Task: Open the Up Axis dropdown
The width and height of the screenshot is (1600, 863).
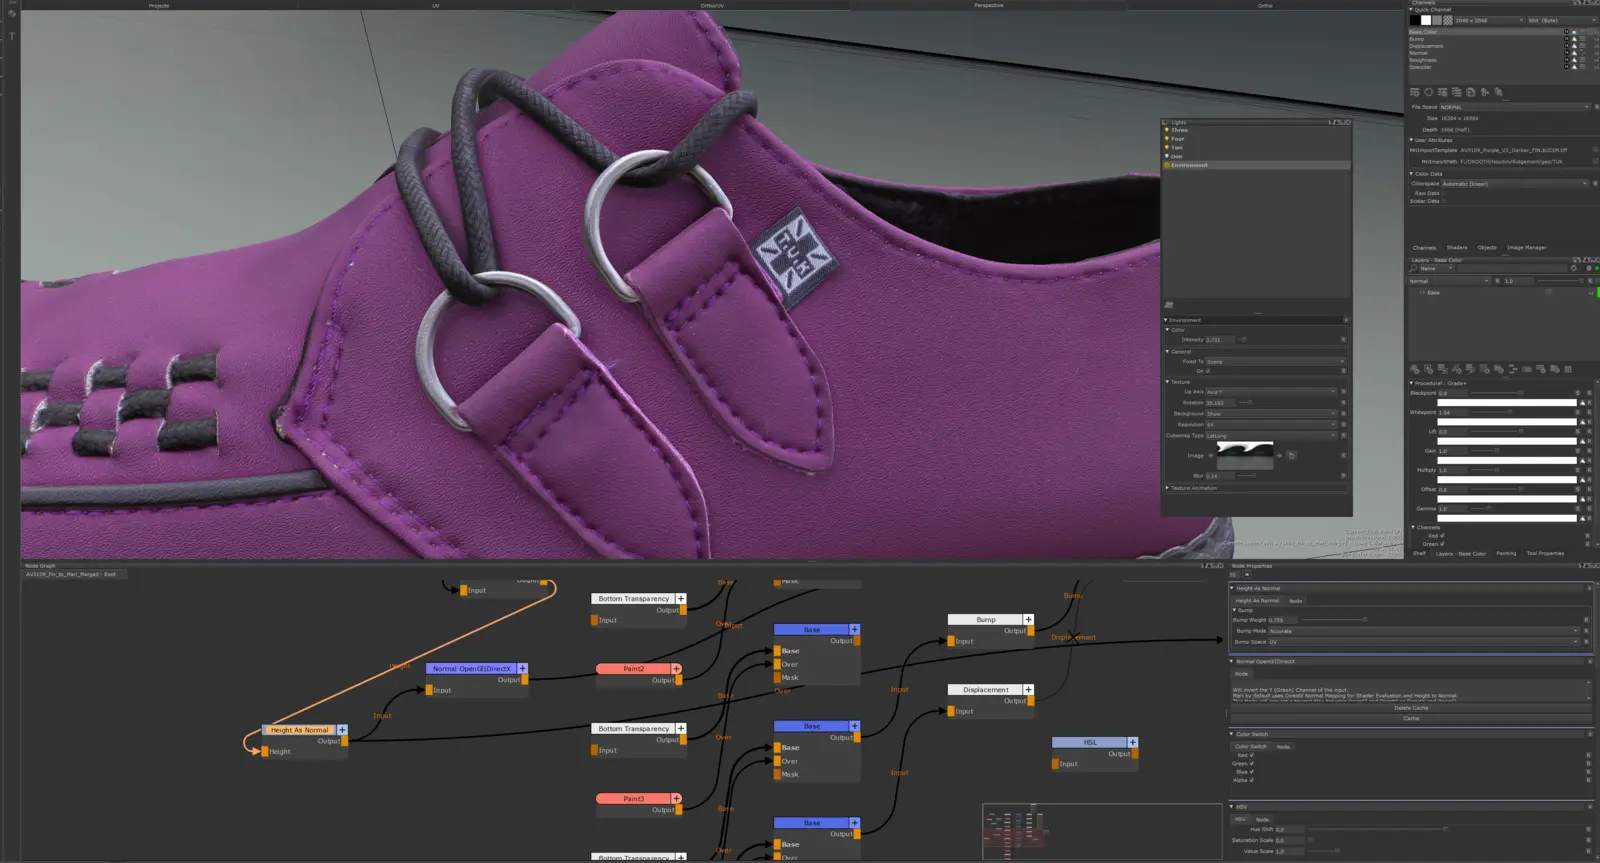Action: point(1270,392)
